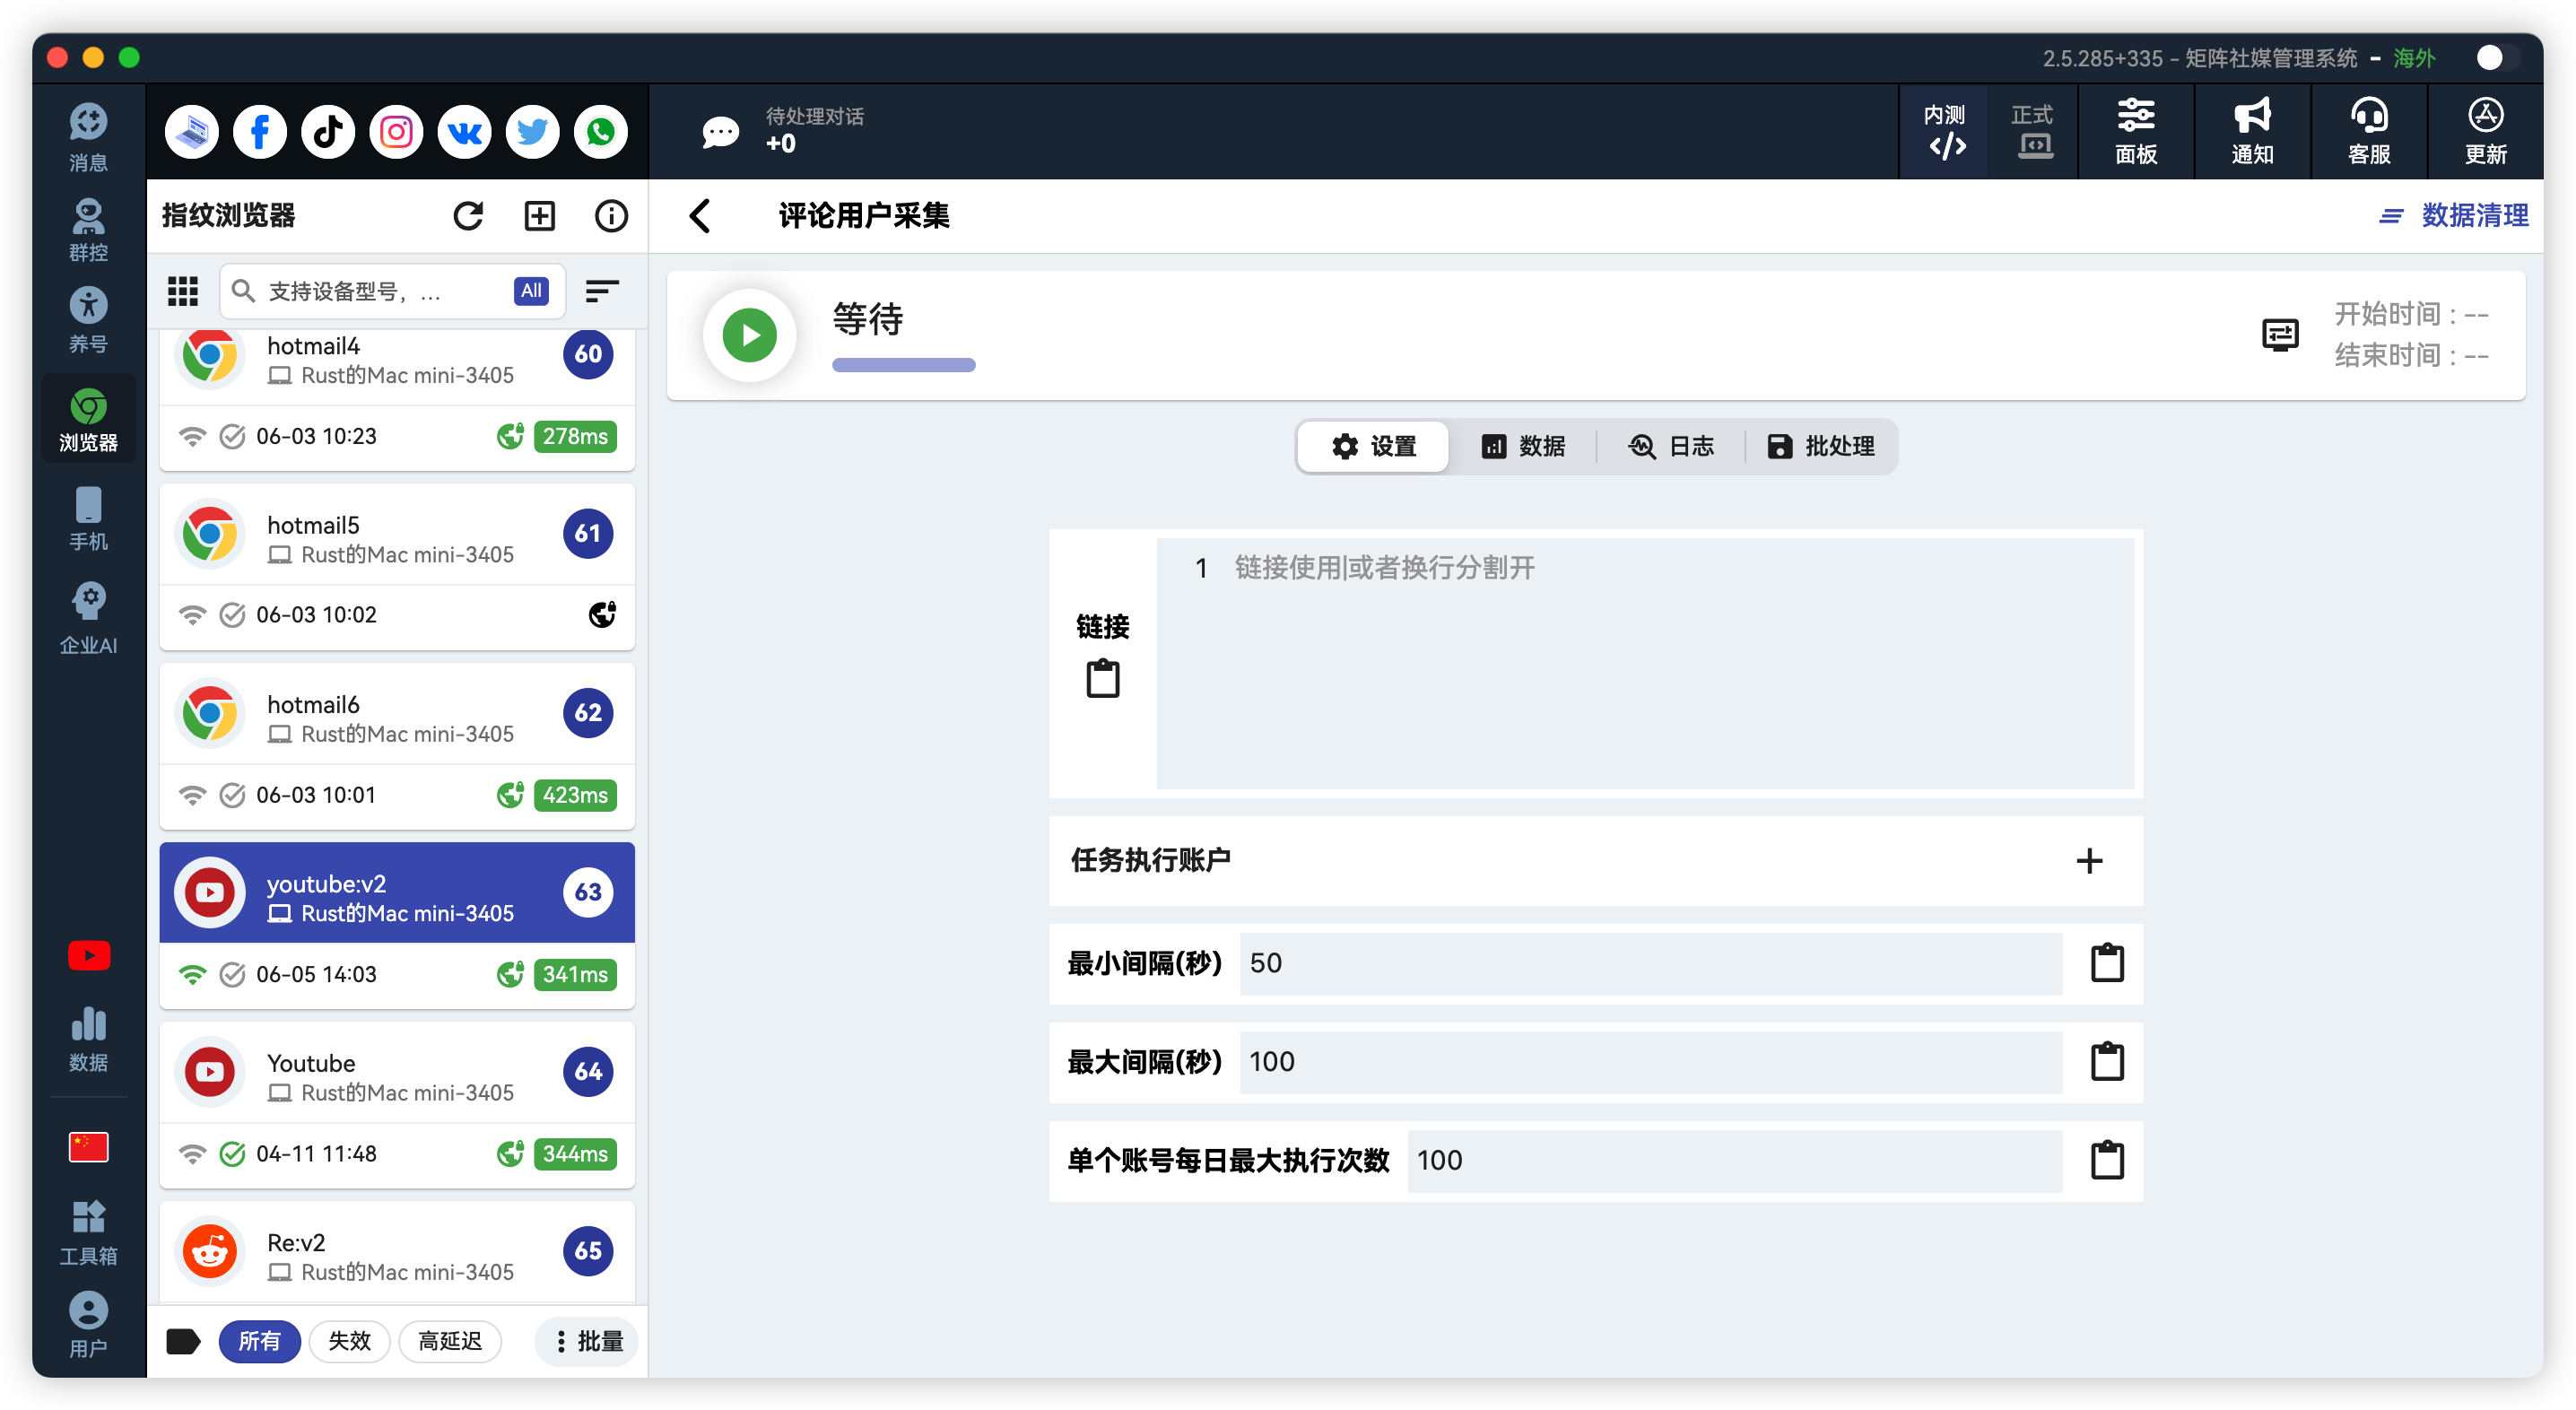Add a new fingerprint browser

[x=540, y=215]
